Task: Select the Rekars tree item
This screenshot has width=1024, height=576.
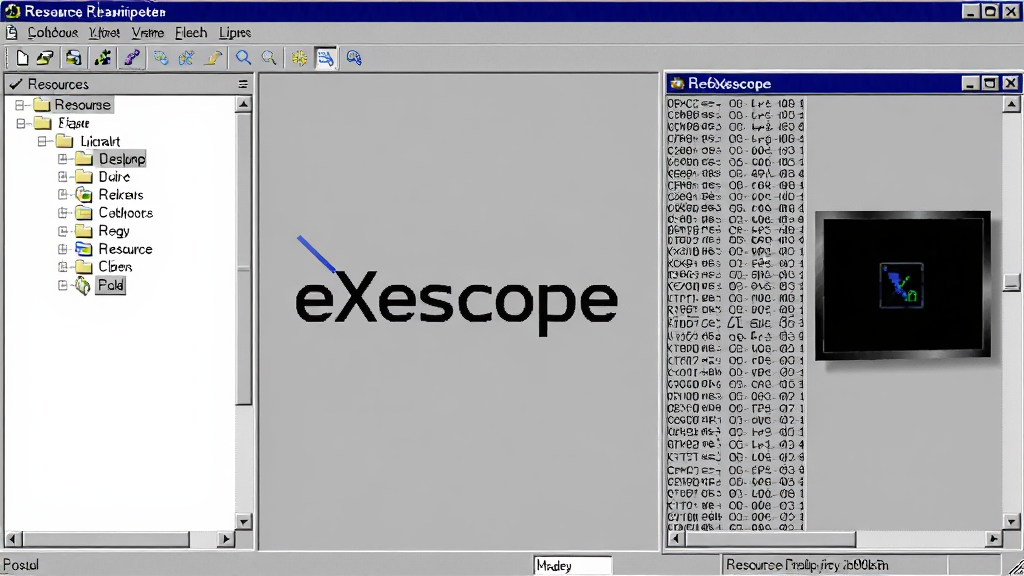Action: pyautogui.click(x=121, y=194)
